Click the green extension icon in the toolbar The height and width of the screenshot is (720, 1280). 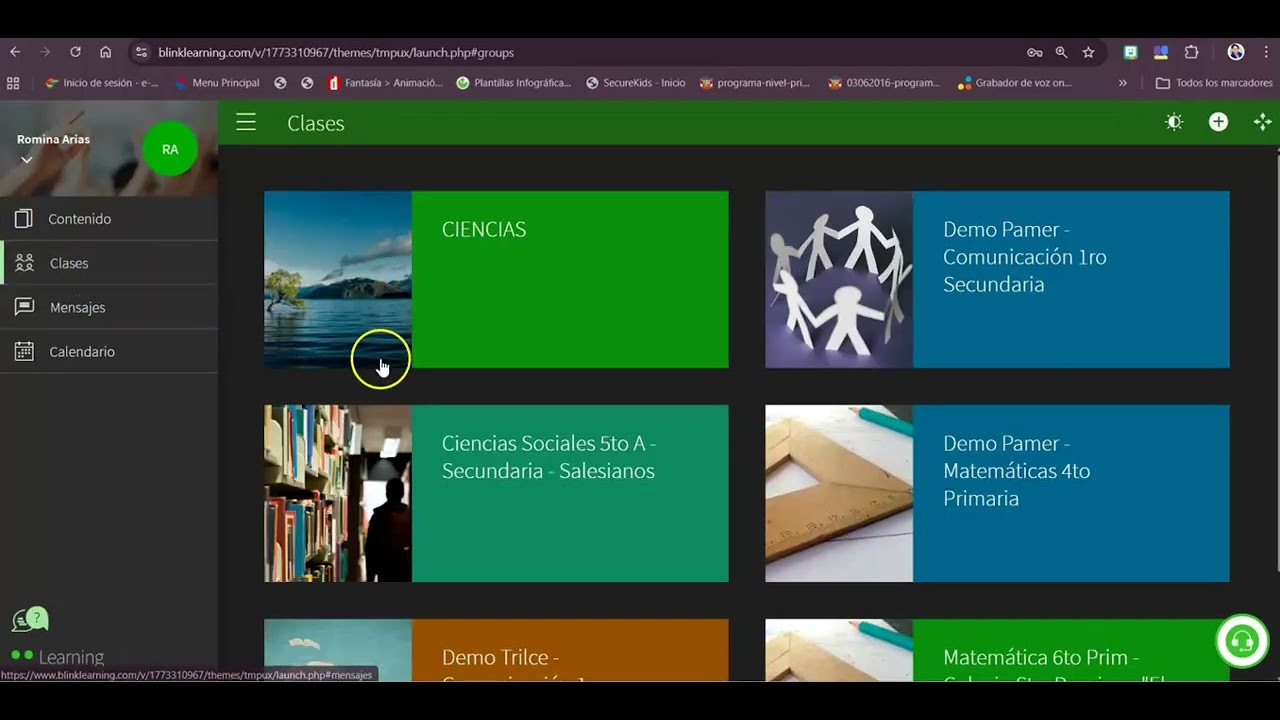1131,52
